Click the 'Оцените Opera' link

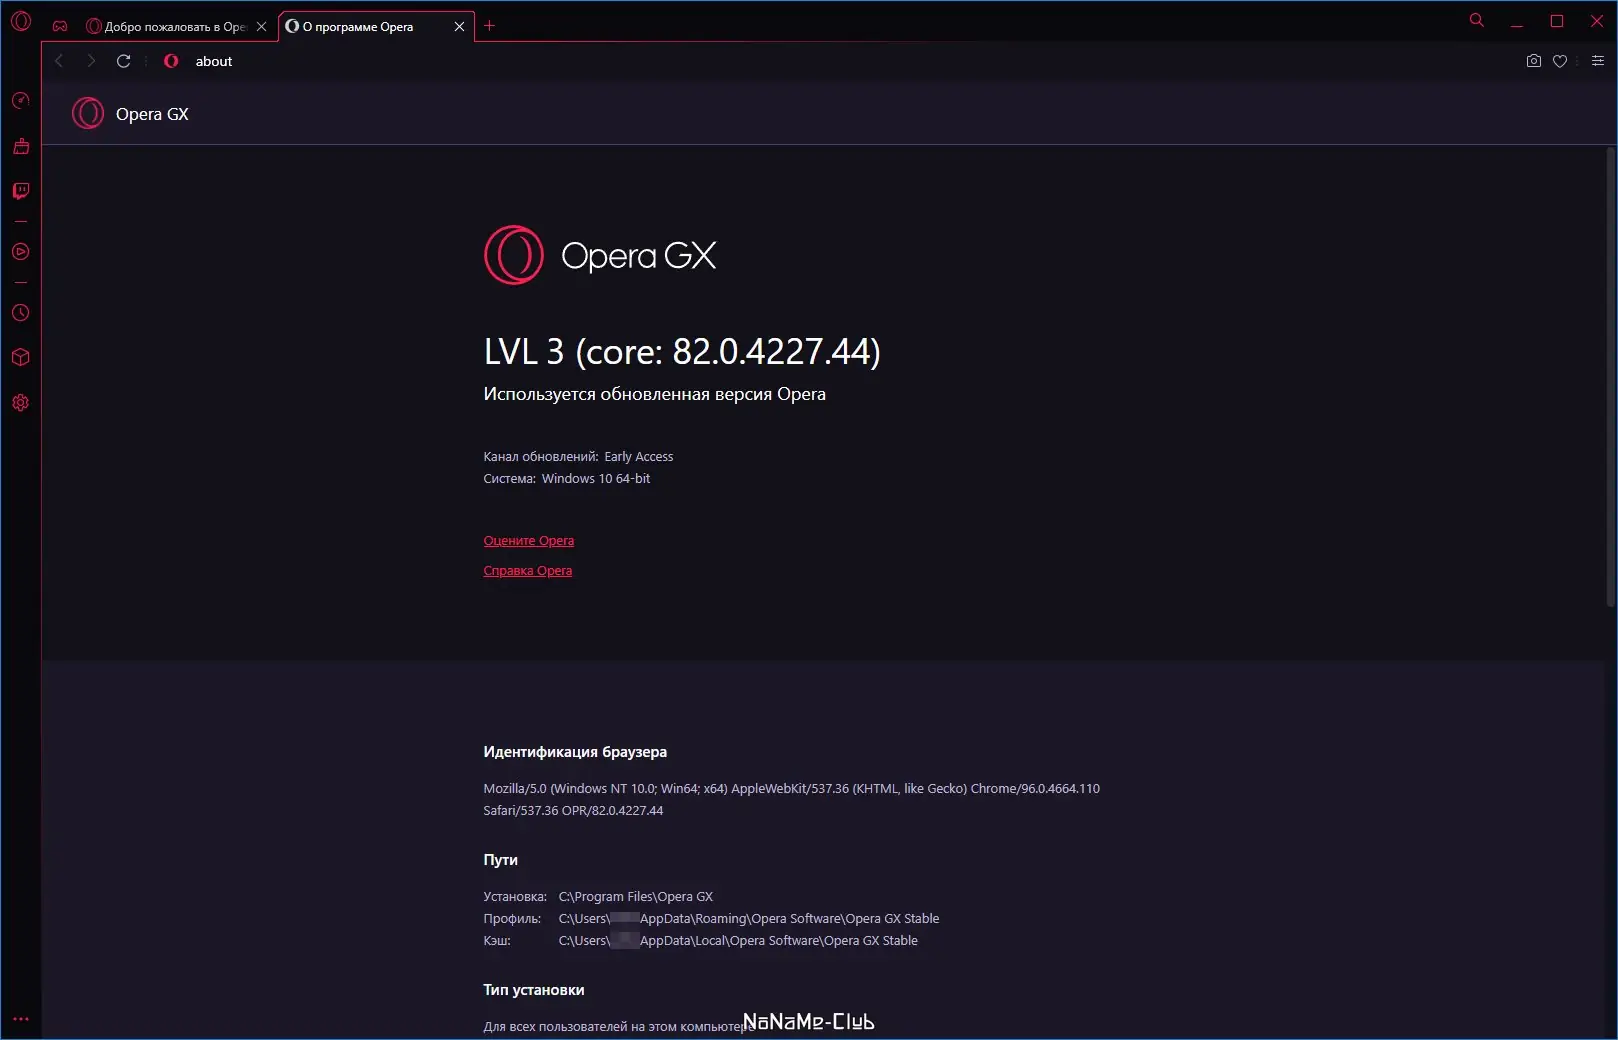tap(528, 541)
